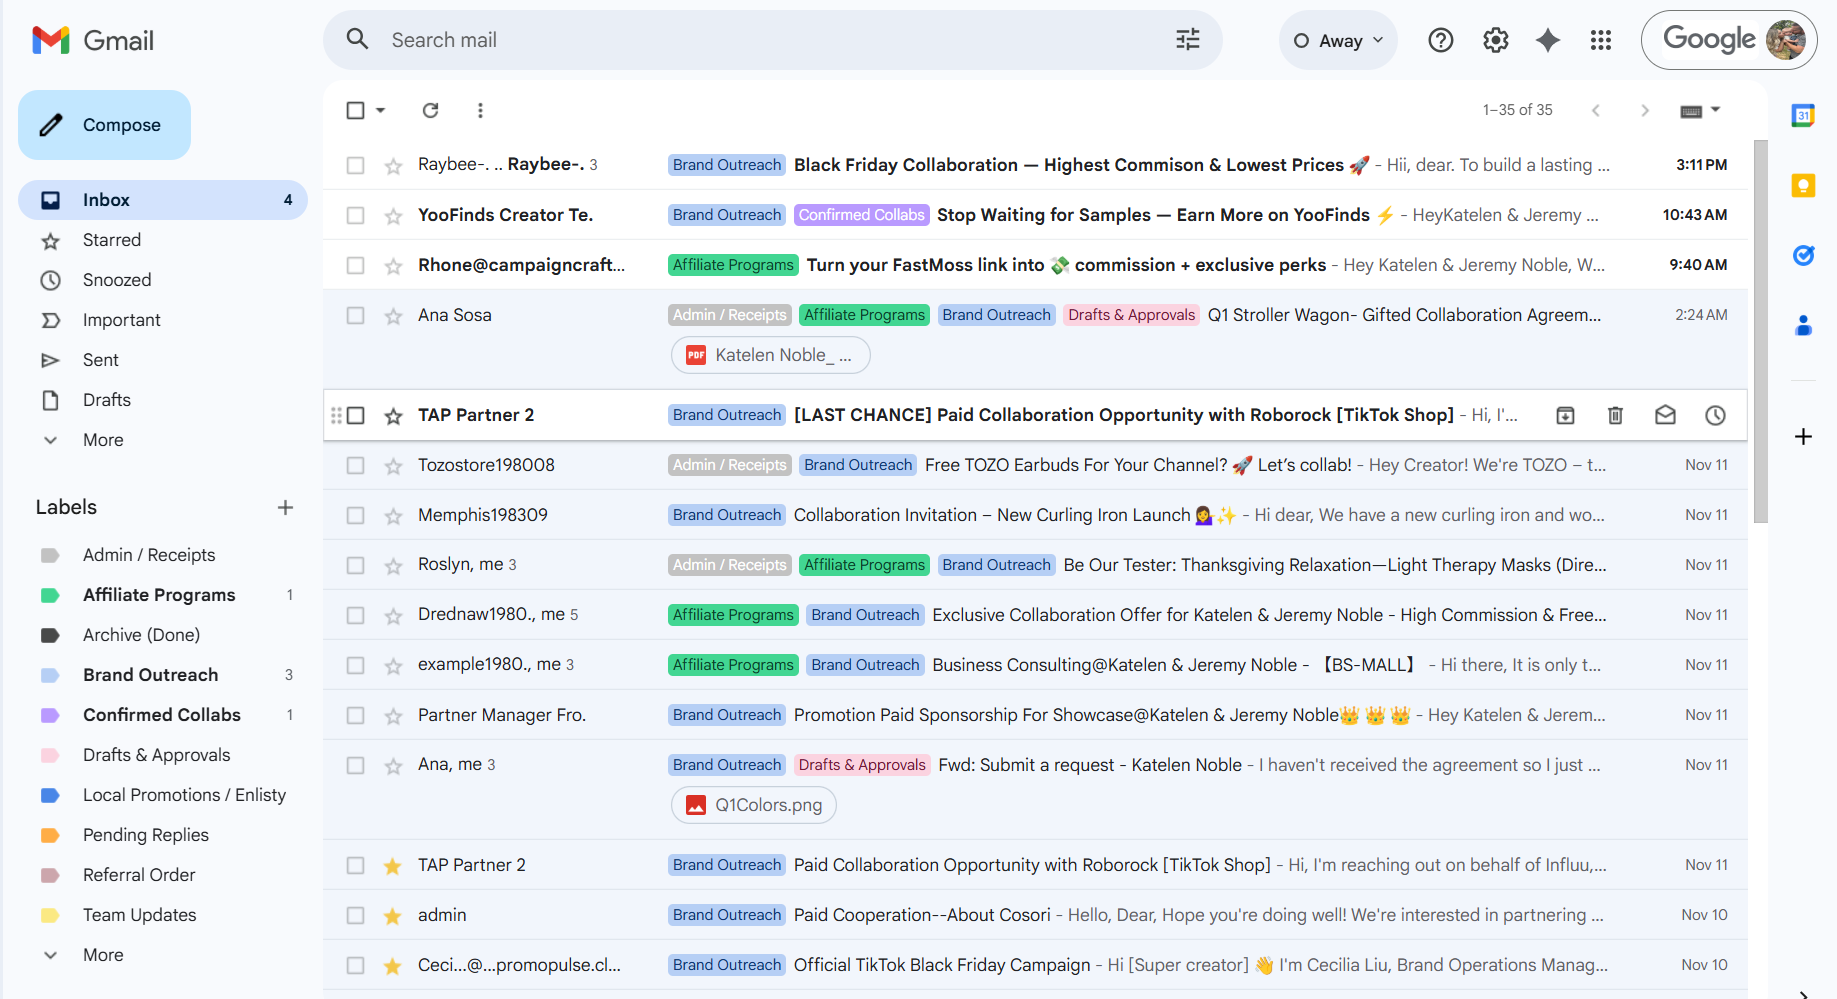
Task: Click the green Affiliate Programs label swatch
Action: (x=50, y=595)
